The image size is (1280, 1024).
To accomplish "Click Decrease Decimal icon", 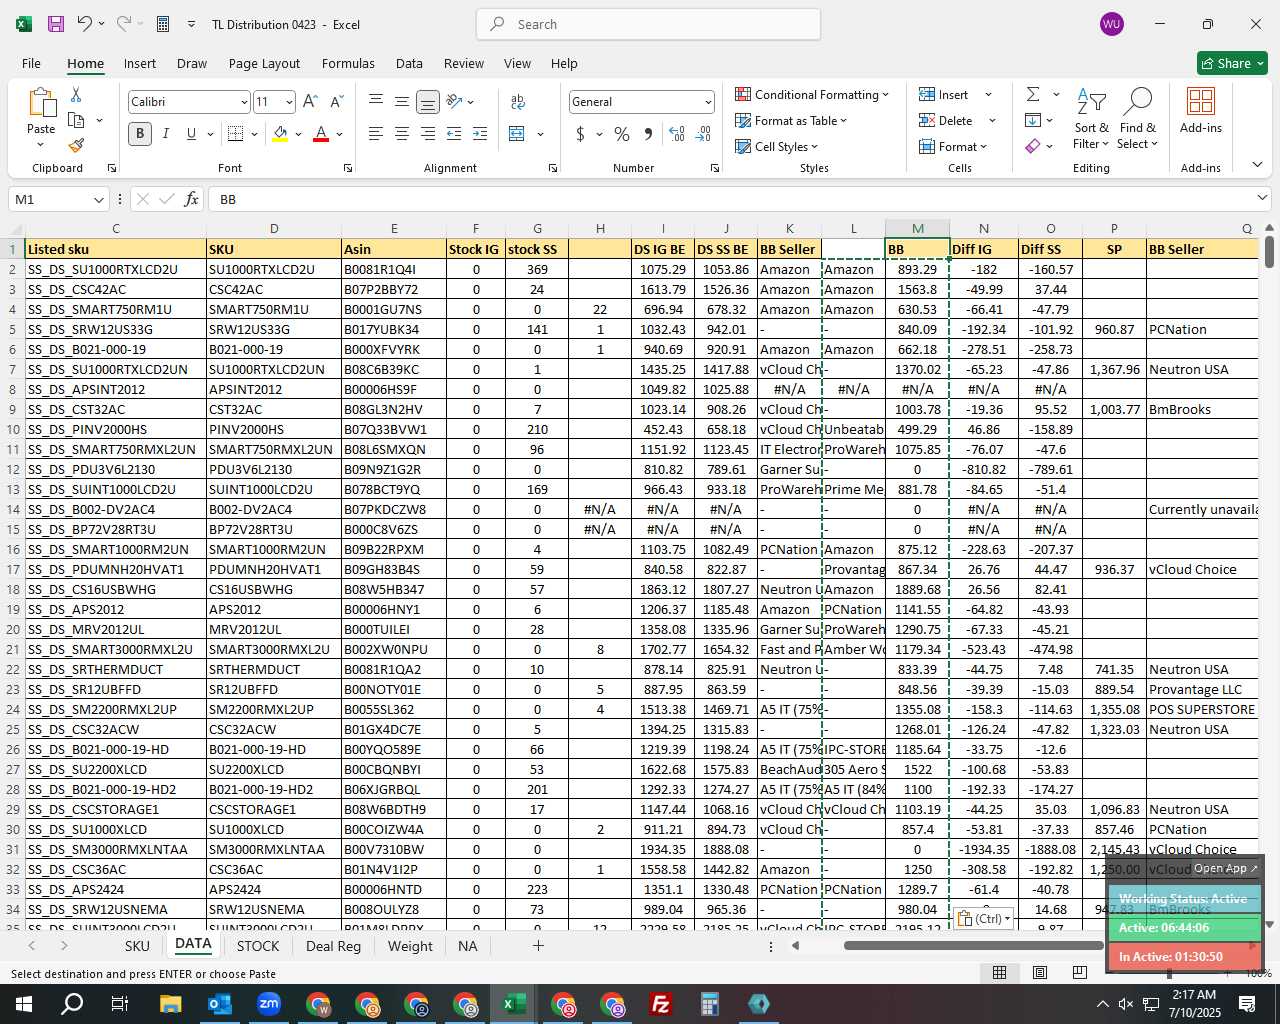I will [x=703, y=134].
